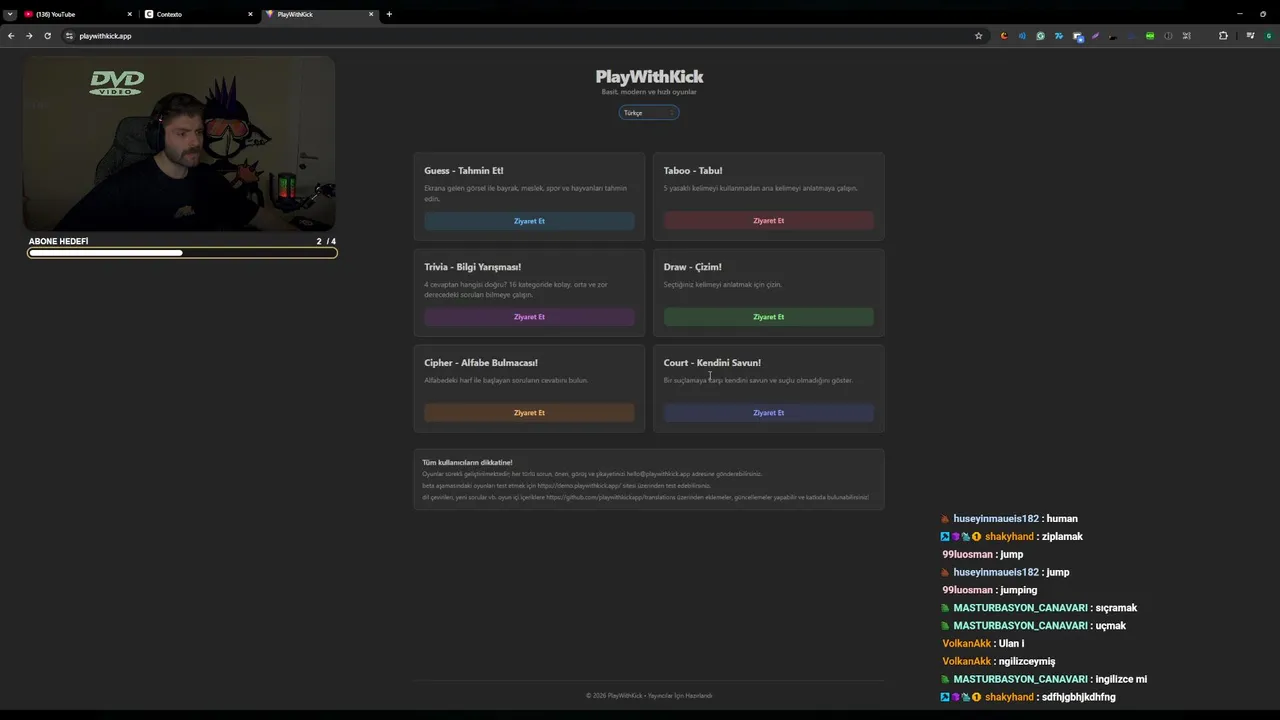The width and height of the screenshot is (1280, 720).
Task: Visit the Guess - Tahmin Et! game
Action: 529,221
